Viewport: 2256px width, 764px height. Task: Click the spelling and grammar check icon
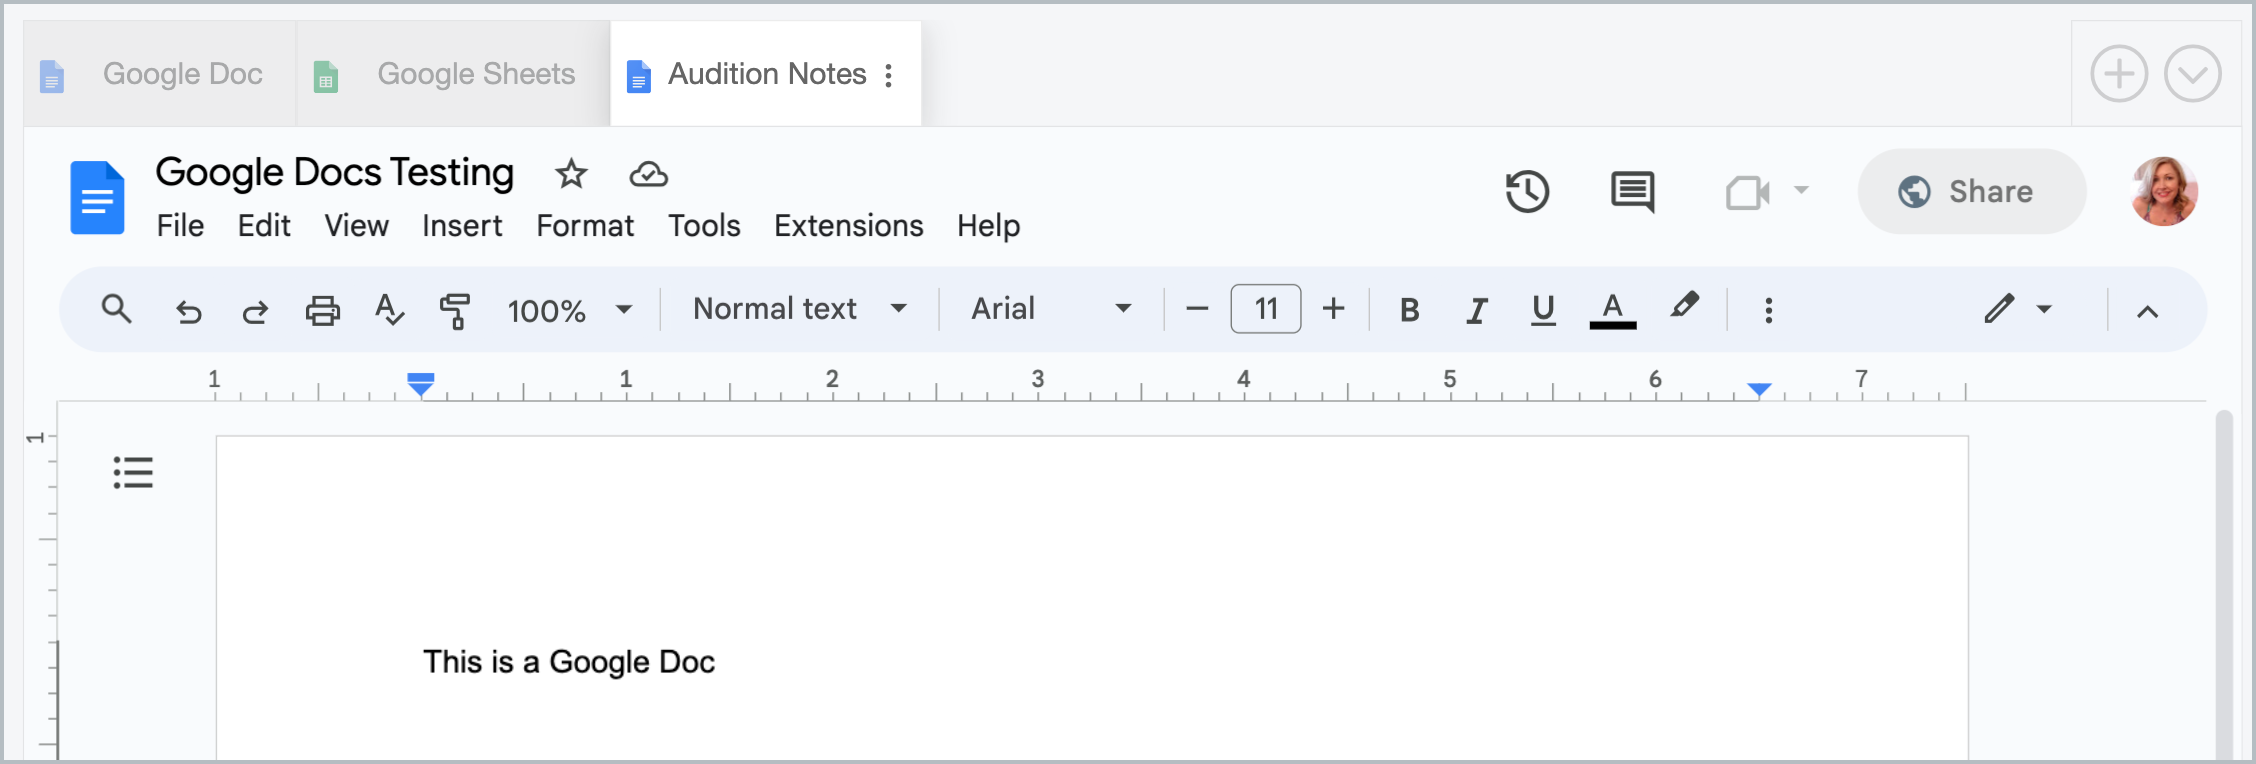[389, 310]
